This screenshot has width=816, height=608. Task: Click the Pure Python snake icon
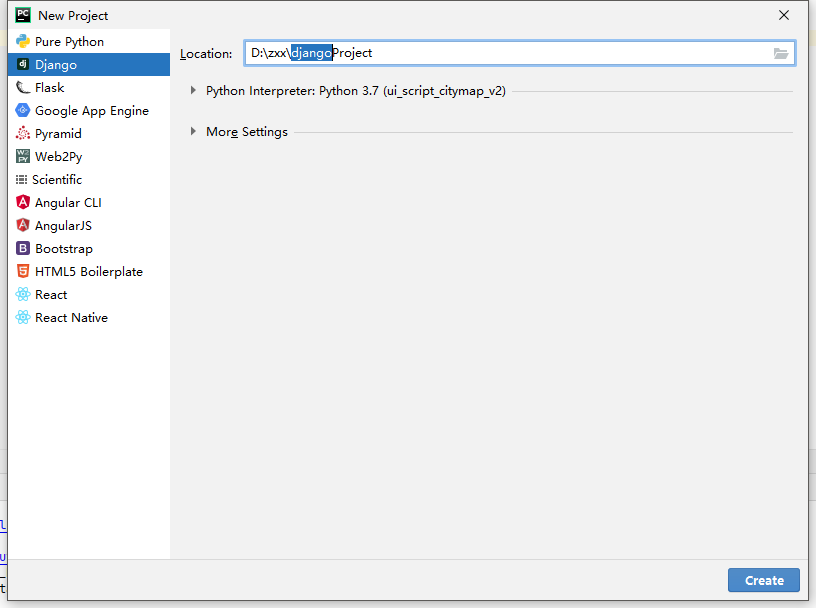click(x=23, y=41)
